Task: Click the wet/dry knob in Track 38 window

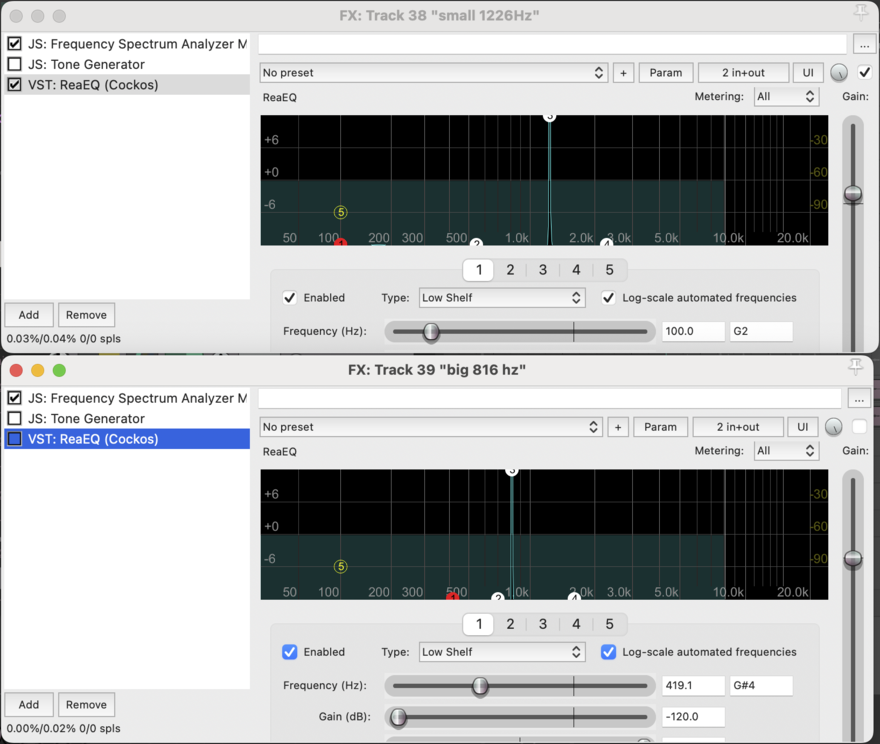Action: pyautogui.click(x=839, y=73)
